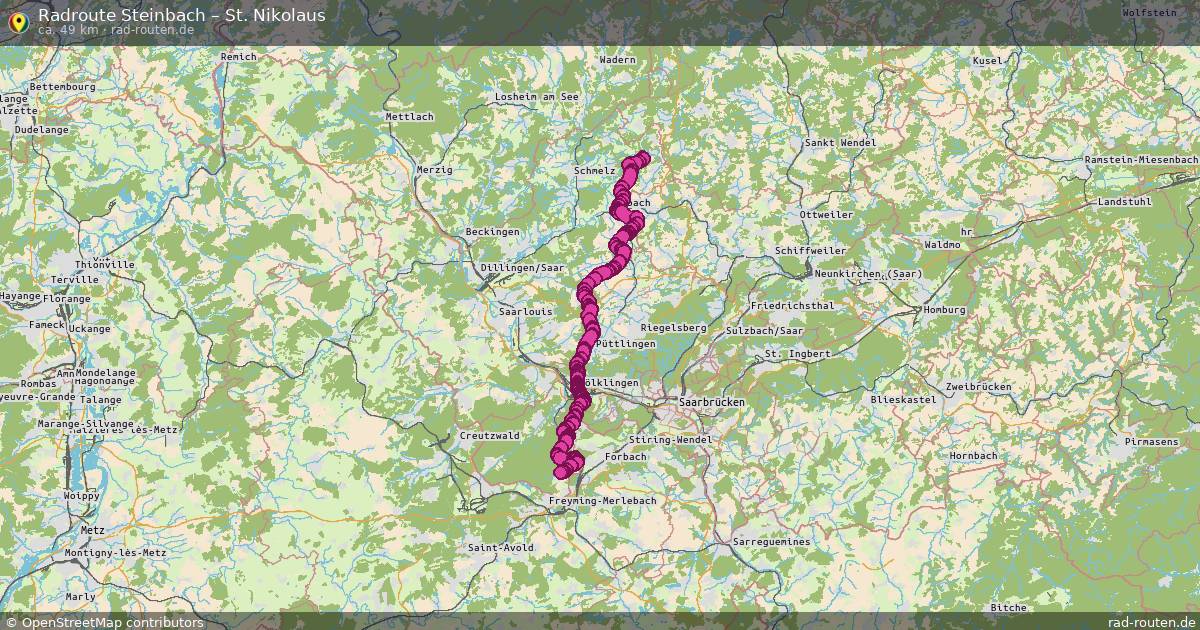Click the Saarlouis town label
This screenshot has width=1200, height=630.
[x=525, y=312]
